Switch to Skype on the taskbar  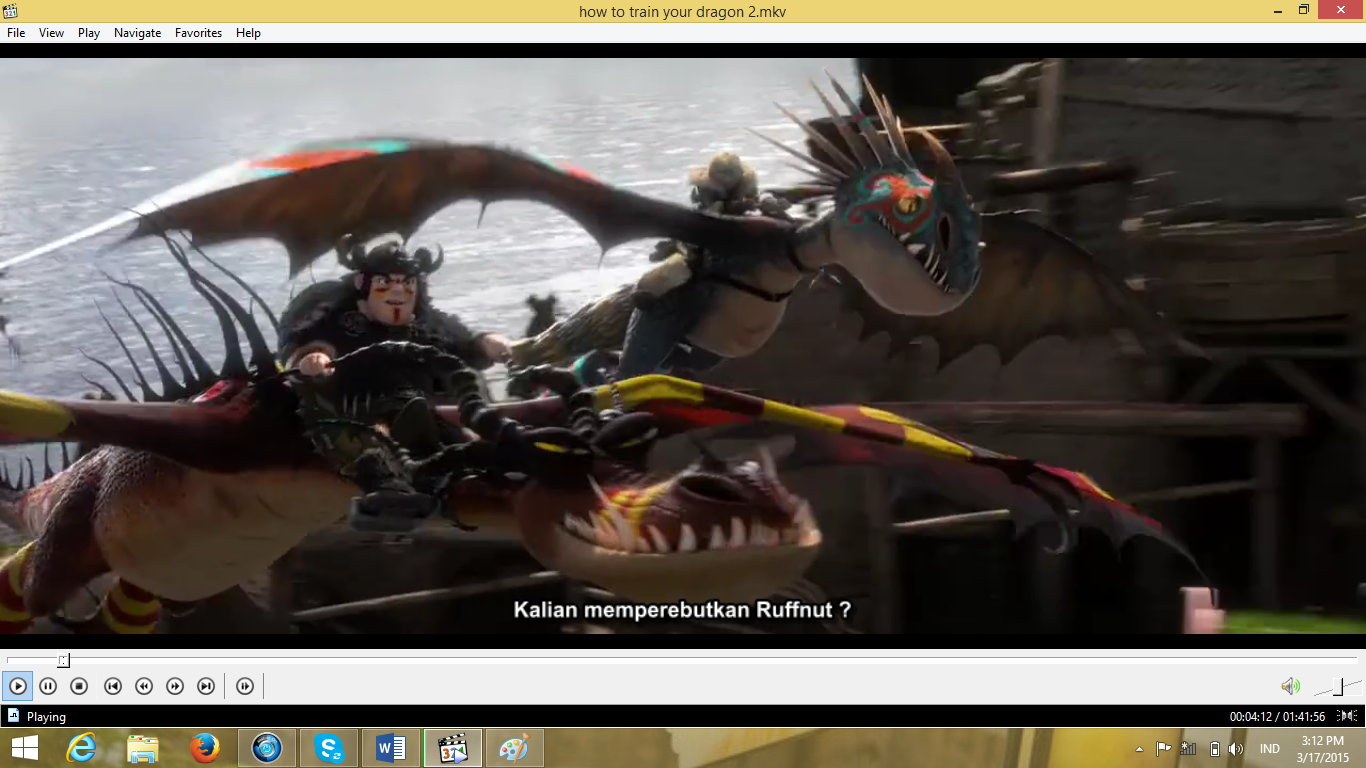[x=329, y=748]
